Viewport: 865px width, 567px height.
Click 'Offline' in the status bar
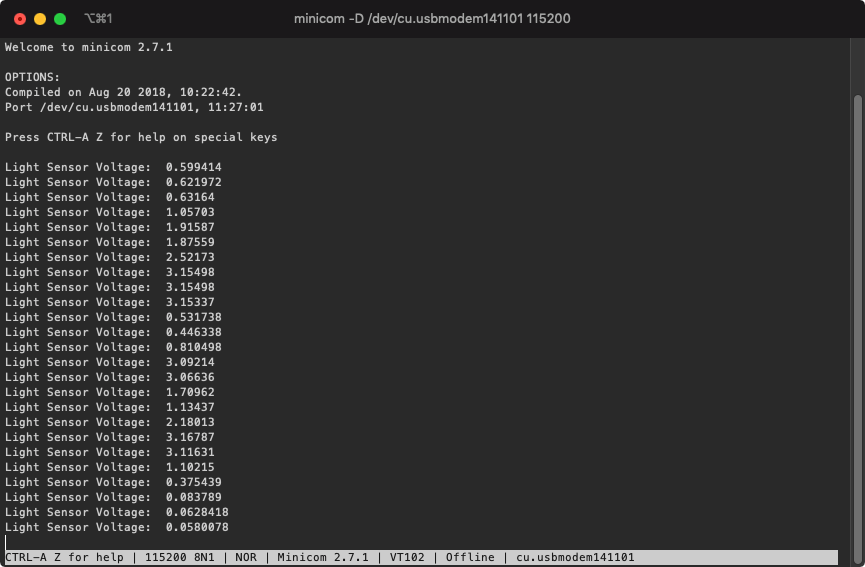coord(470,558)
